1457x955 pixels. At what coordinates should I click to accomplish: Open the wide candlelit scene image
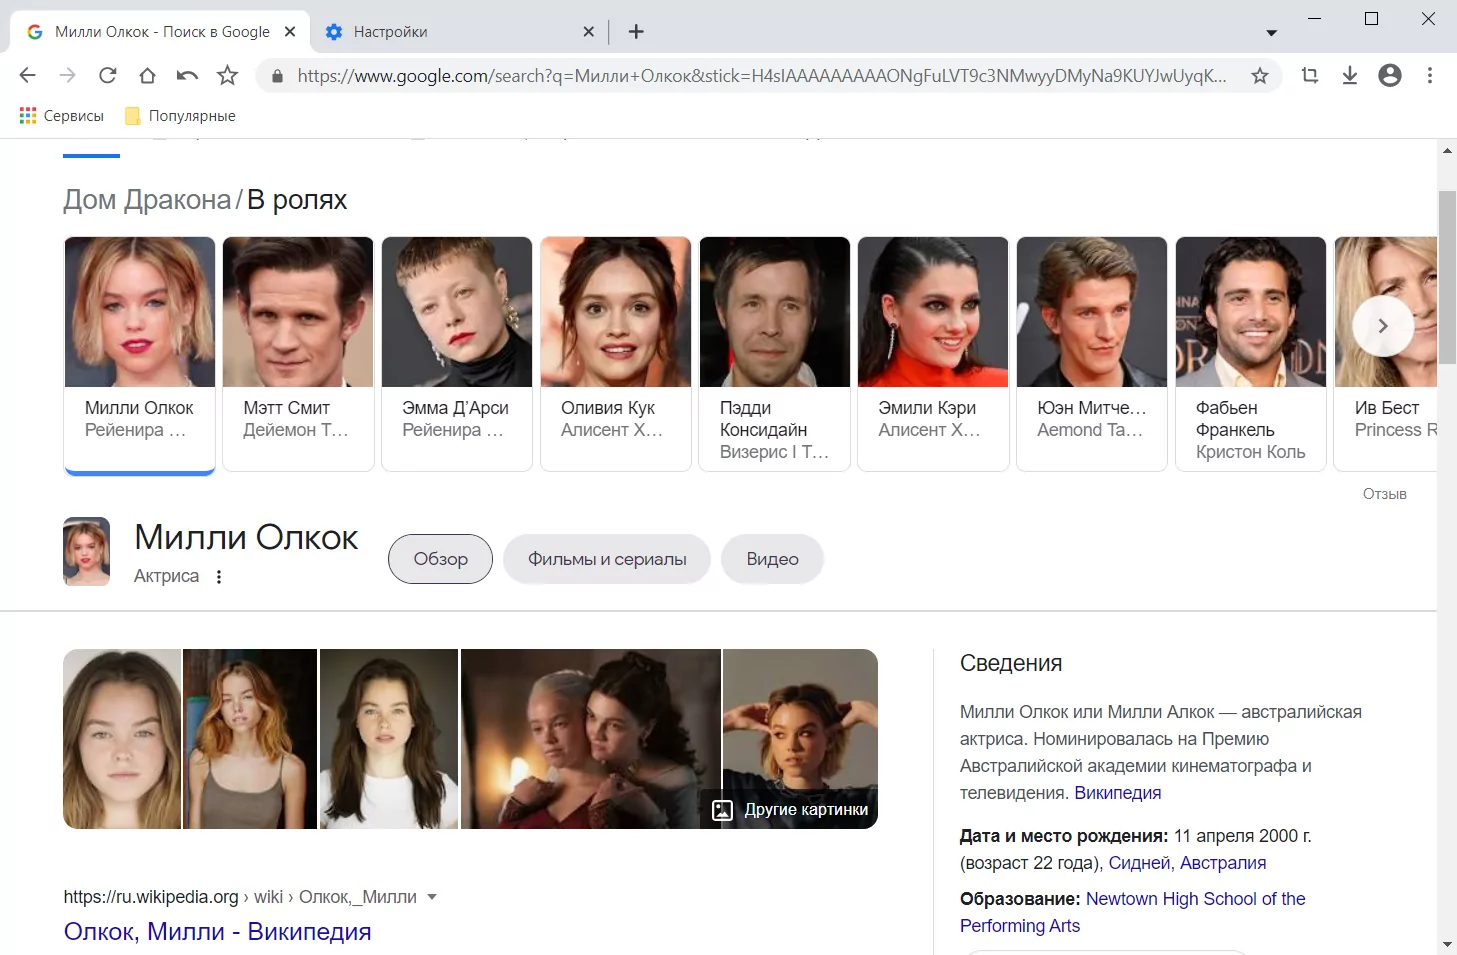click(x=591, y=739)
